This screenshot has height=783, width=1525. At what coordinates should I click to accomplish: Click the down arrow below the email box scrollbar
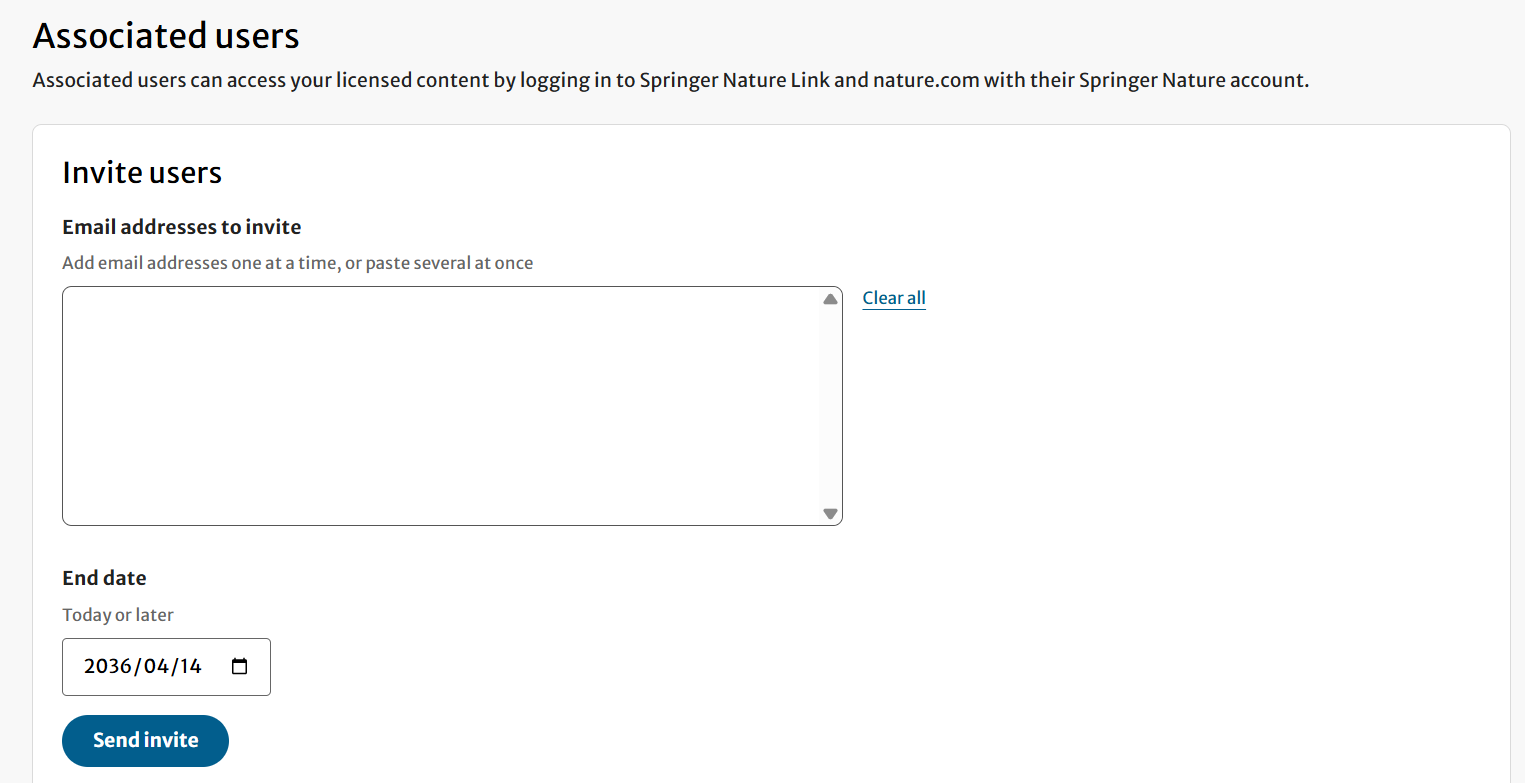[829, 513]
